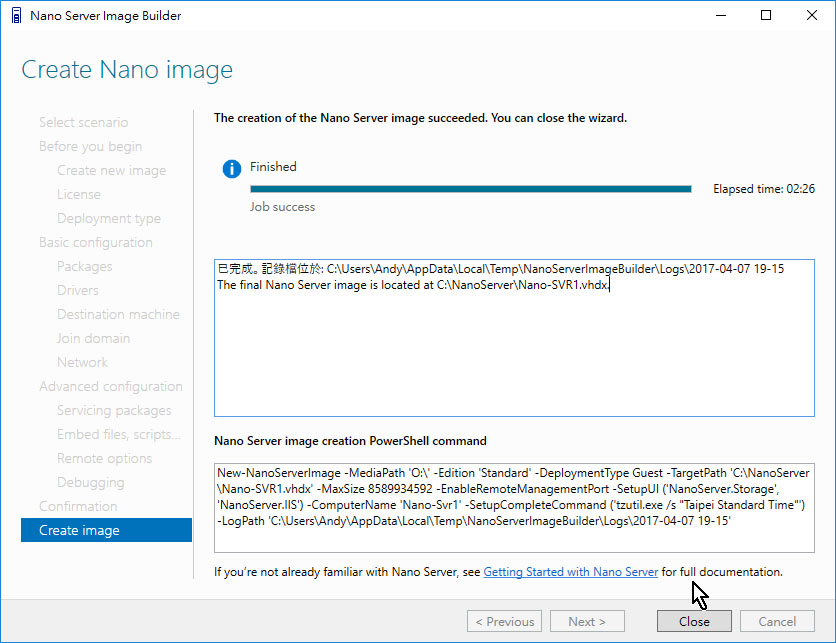Image resolution: width=836 pixels, height=643 pixels.
Task: Select the Drivers step
Action: pos(77,290)
